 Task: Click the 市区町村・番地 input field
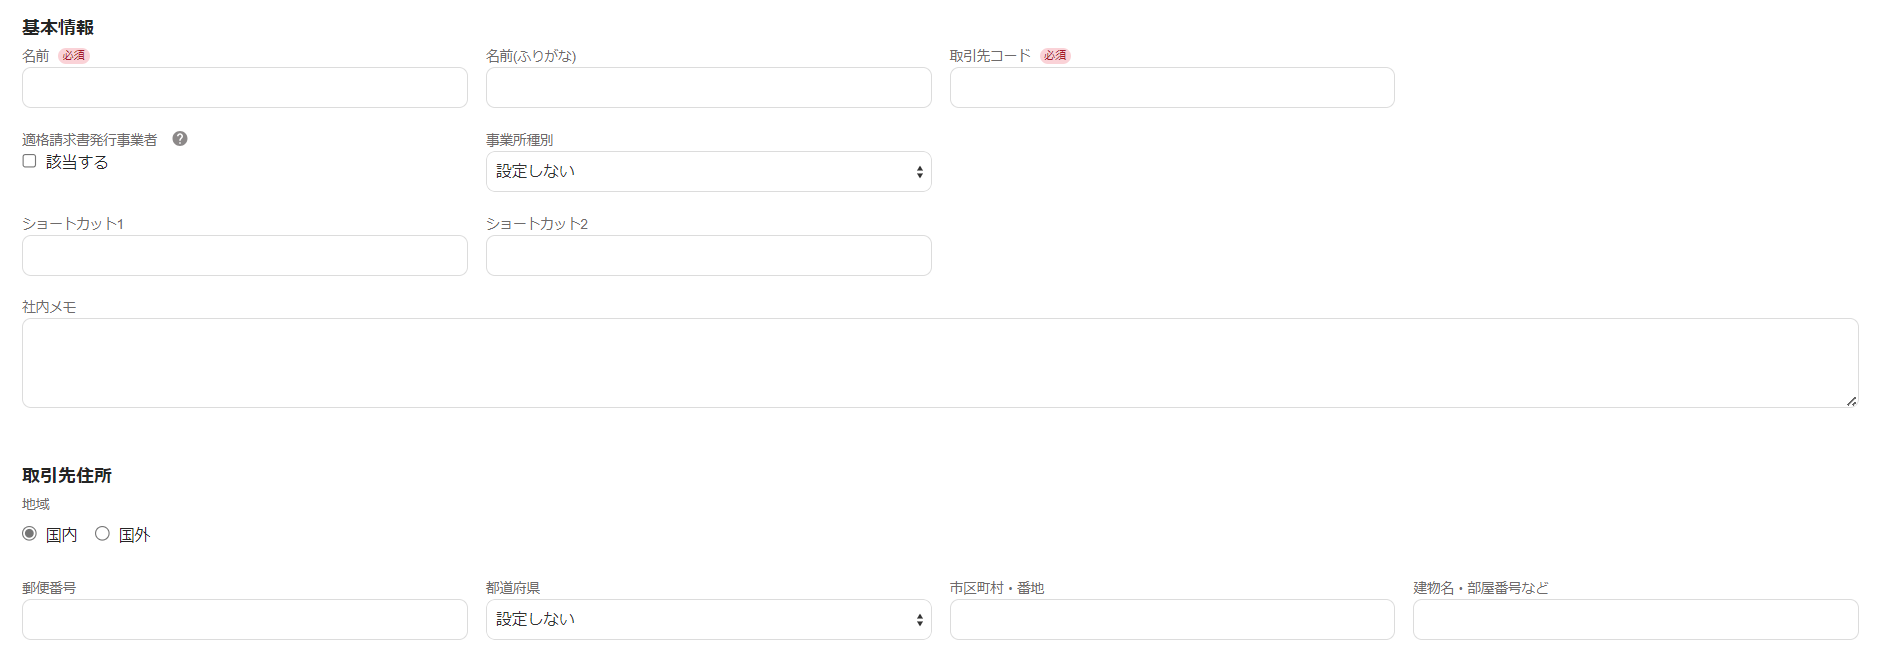pyautogui.click(x=1172, y=619)
